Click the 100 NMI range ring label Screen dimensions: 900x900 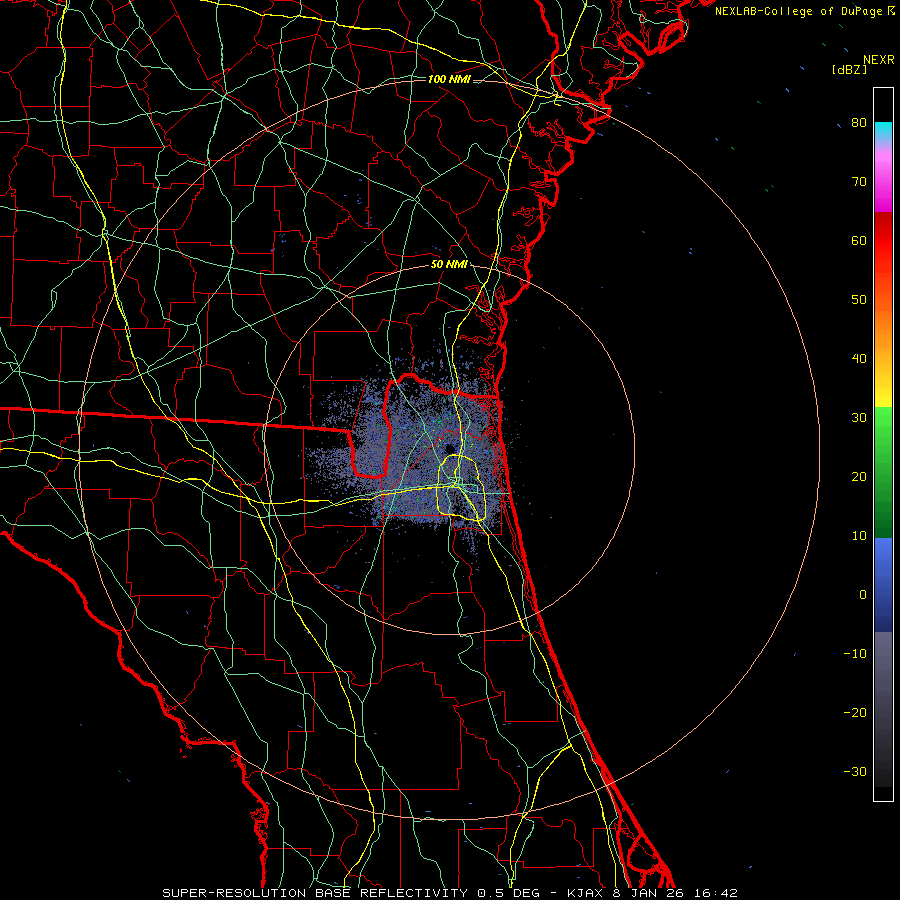[x=448, y=79]
